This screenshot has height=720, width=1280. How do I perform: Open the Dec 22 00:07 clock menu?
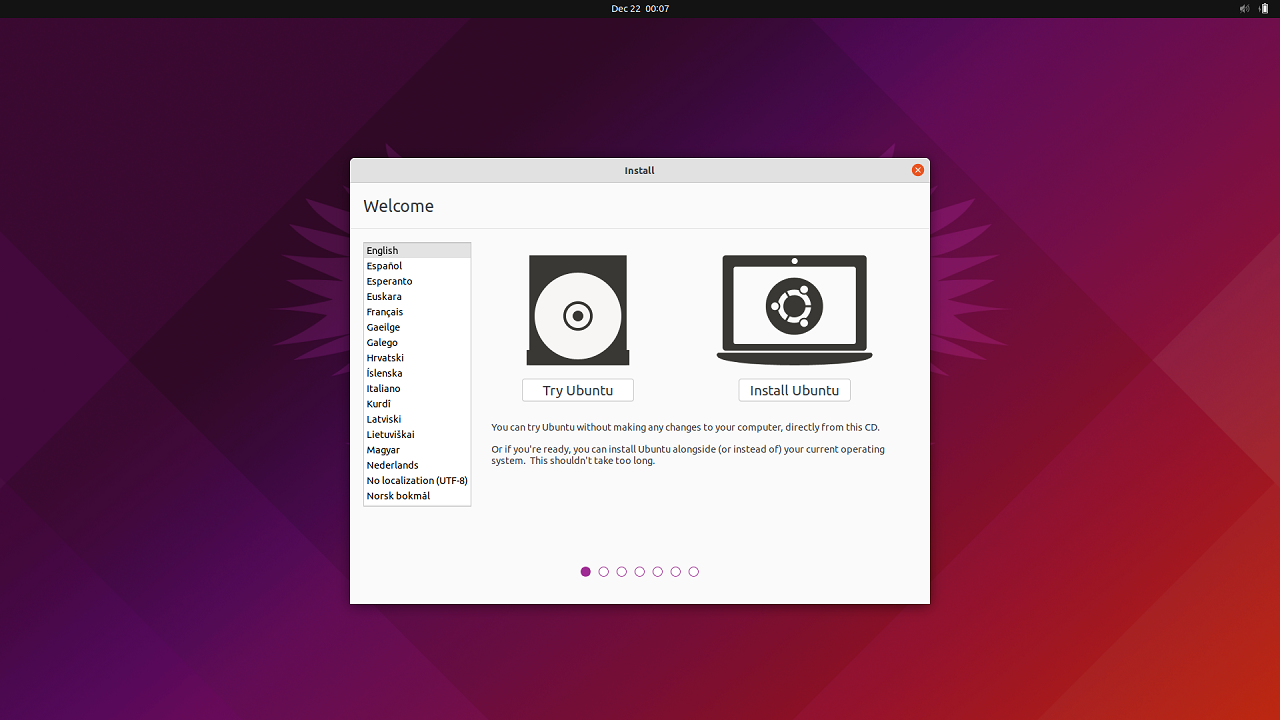pyautogui.click(x=640, y=8)
